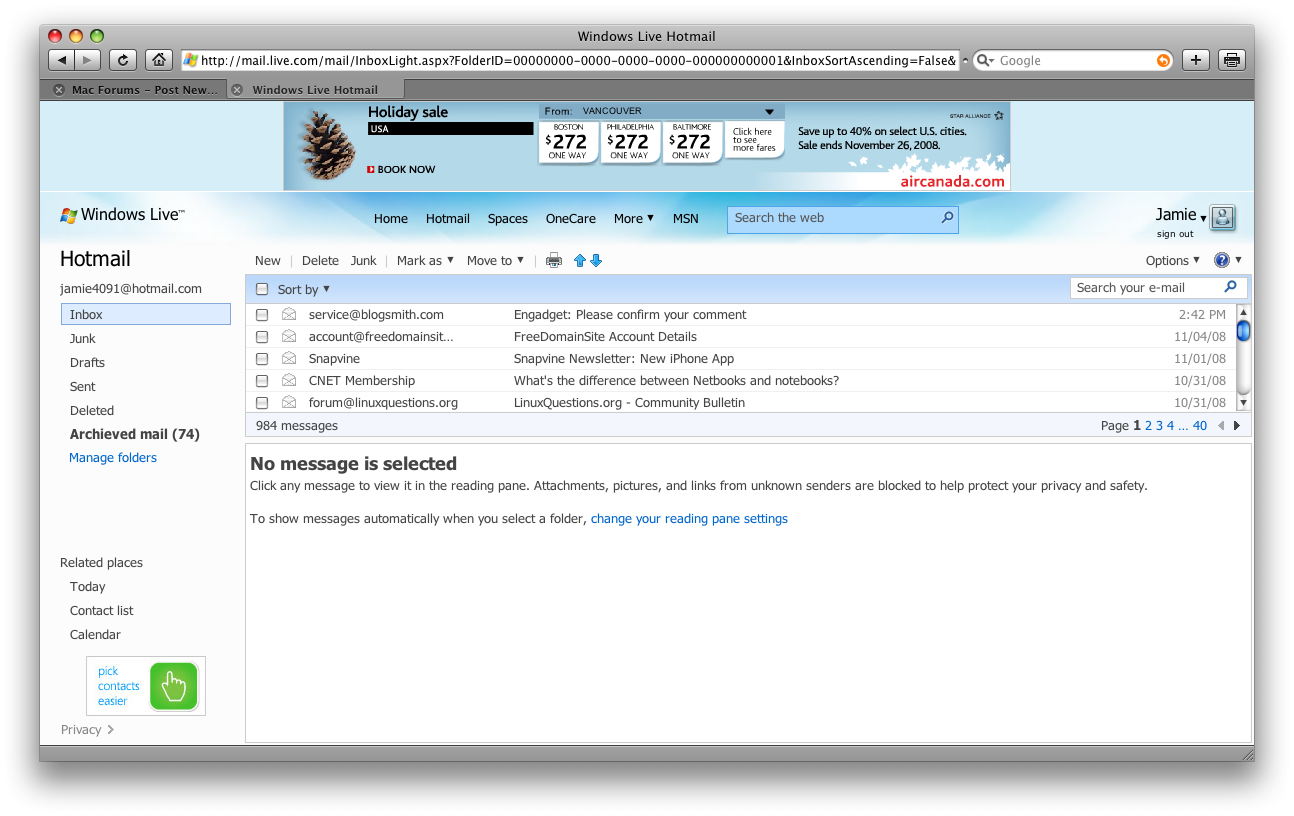The width and height of the screenshot is (1294, 816).
Task: Click the blue up arrow icon
Action: click(x=580, y=261)
